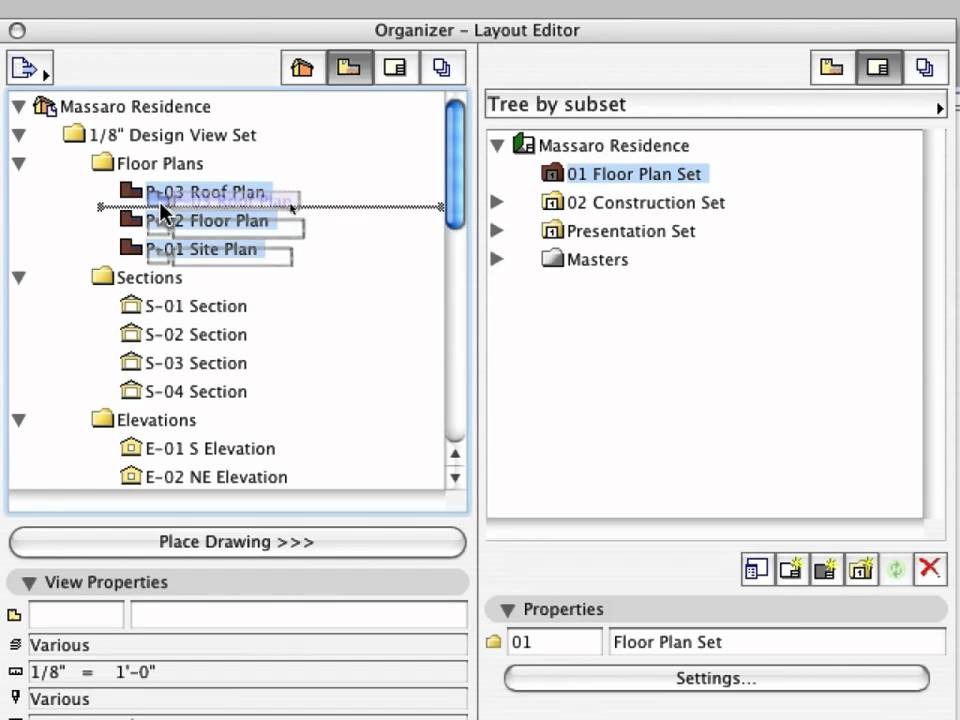Click the scroll up arrow in left tree
The image size is (960, 720).
click(455, 454)
